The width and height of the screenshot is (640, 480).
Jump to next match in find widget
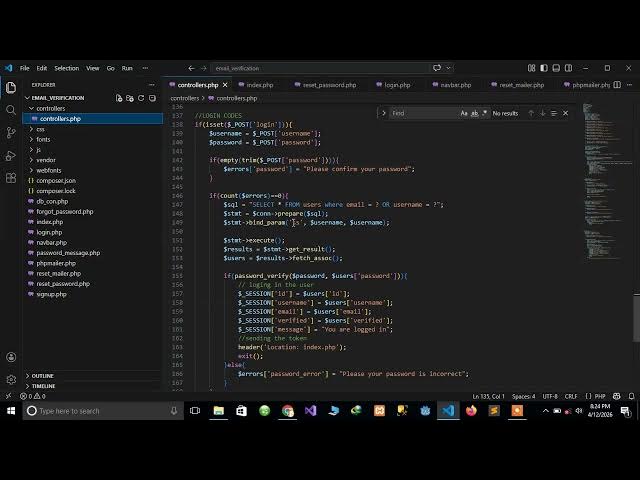tap(542, 113)
